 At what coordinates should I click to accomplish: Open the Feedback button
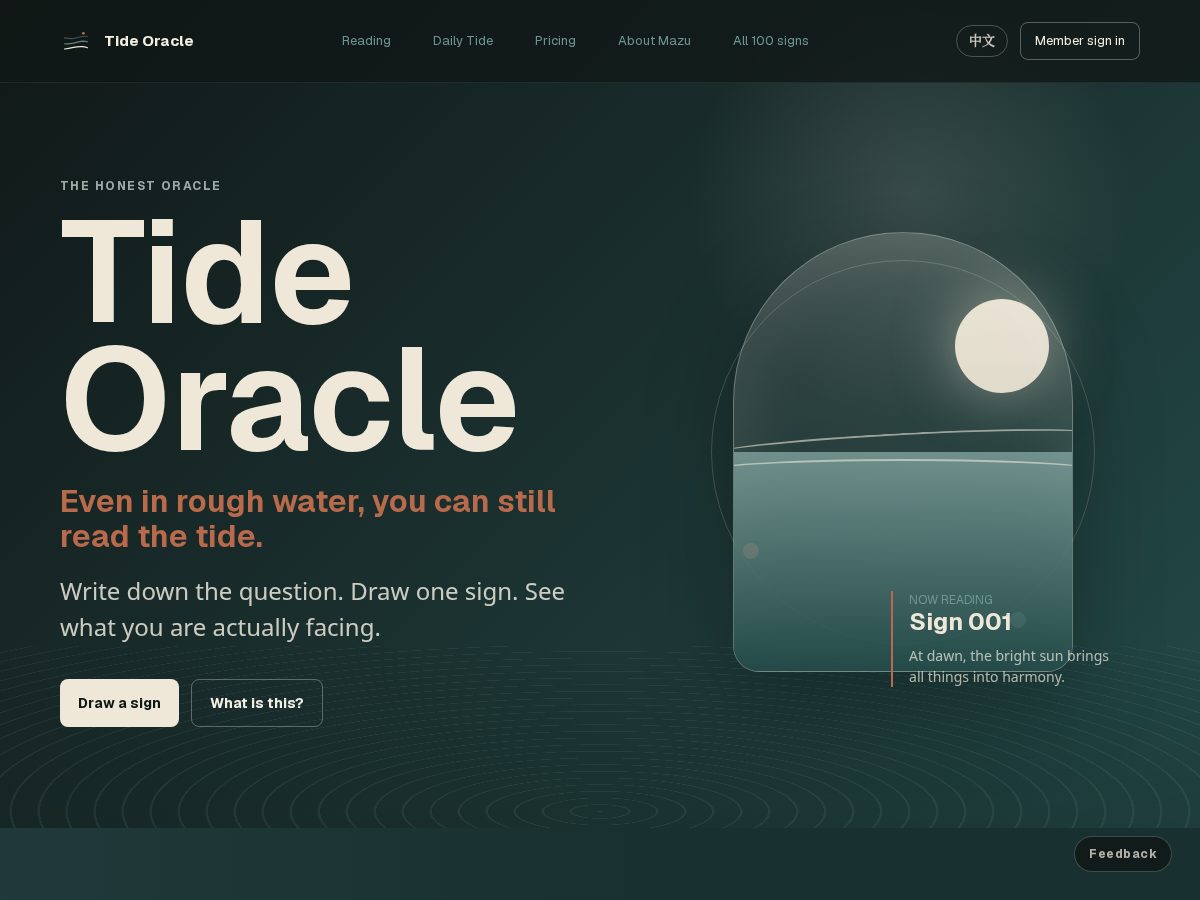(x=1123, y=854)
